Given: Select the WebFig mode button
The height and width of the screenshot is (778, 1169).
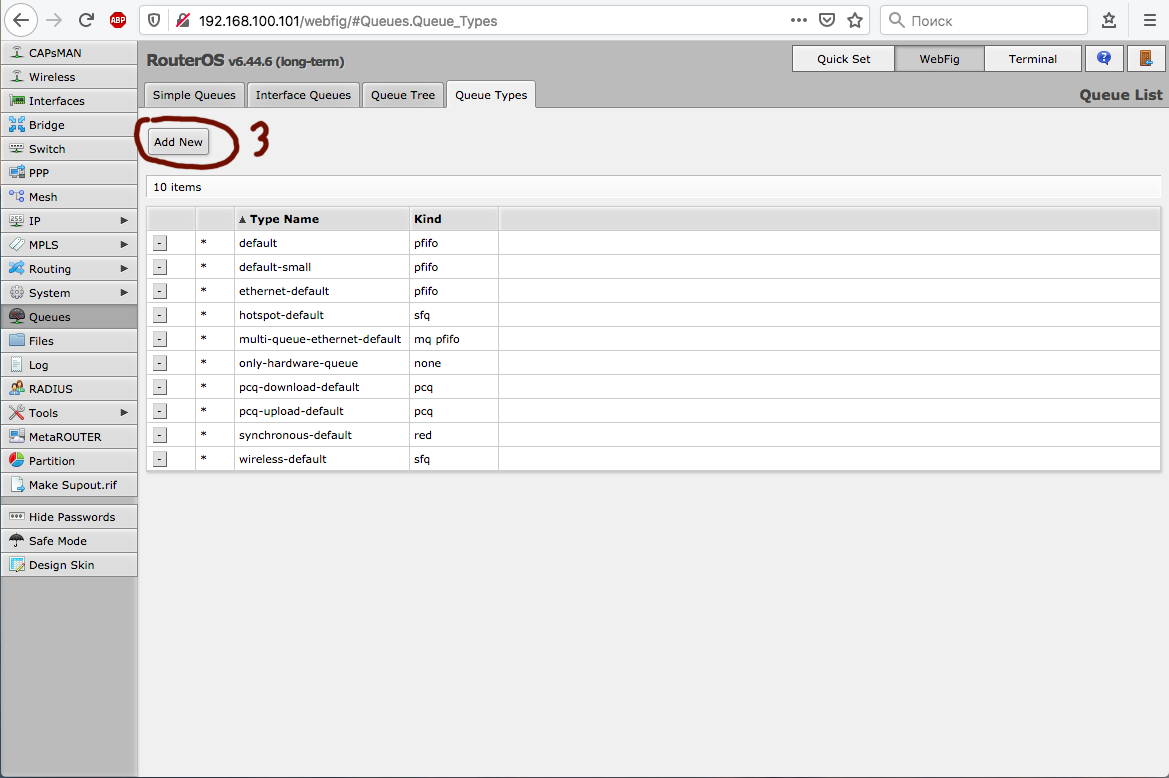Looking at the screenshot, I should click(939, 58).
